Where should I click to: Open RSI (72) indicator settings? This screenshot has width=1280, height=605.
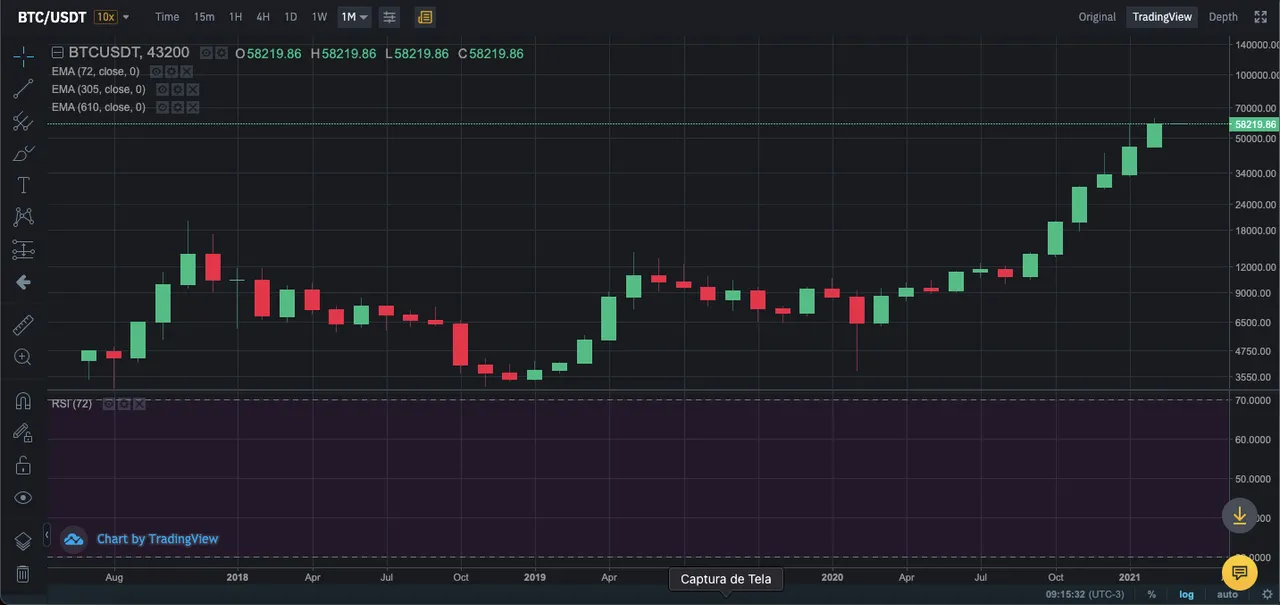coord(123,404)
